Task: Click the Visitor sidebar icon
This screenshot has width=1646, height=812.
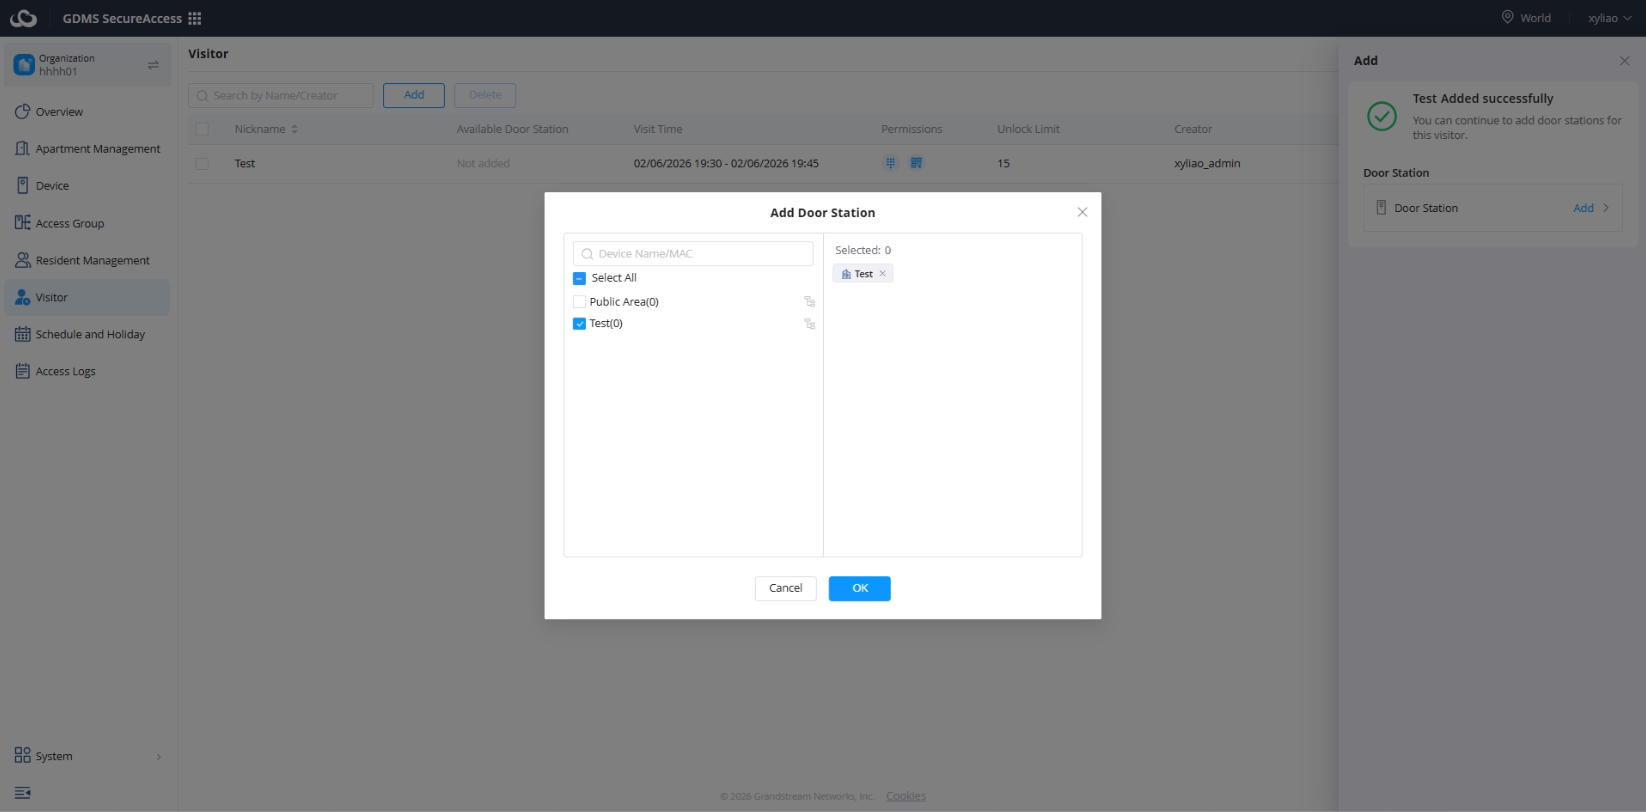Action: click(x=22, y=297)
